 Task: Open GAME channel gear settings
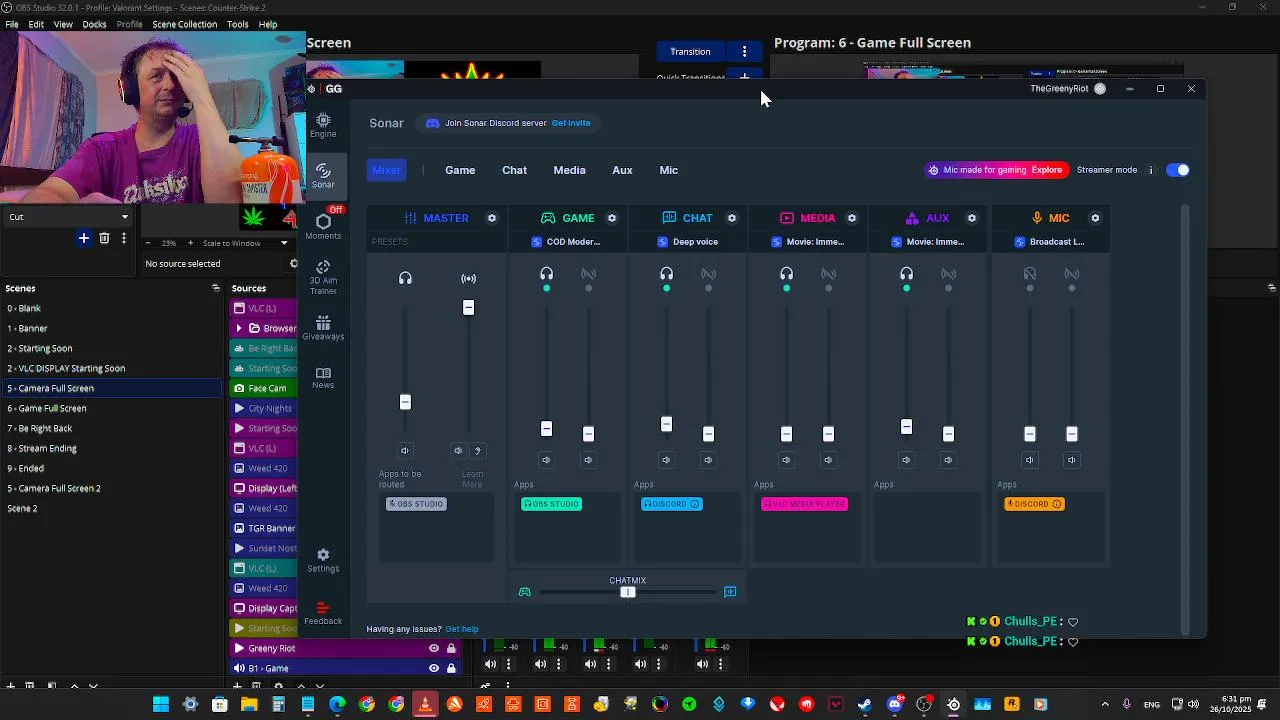tap(612, 218)
